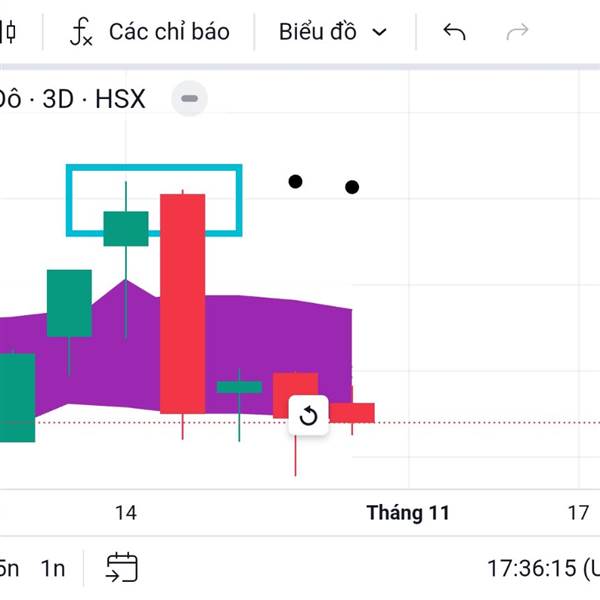Reset the chart view with the circular arrow

(x=308, y=416)
